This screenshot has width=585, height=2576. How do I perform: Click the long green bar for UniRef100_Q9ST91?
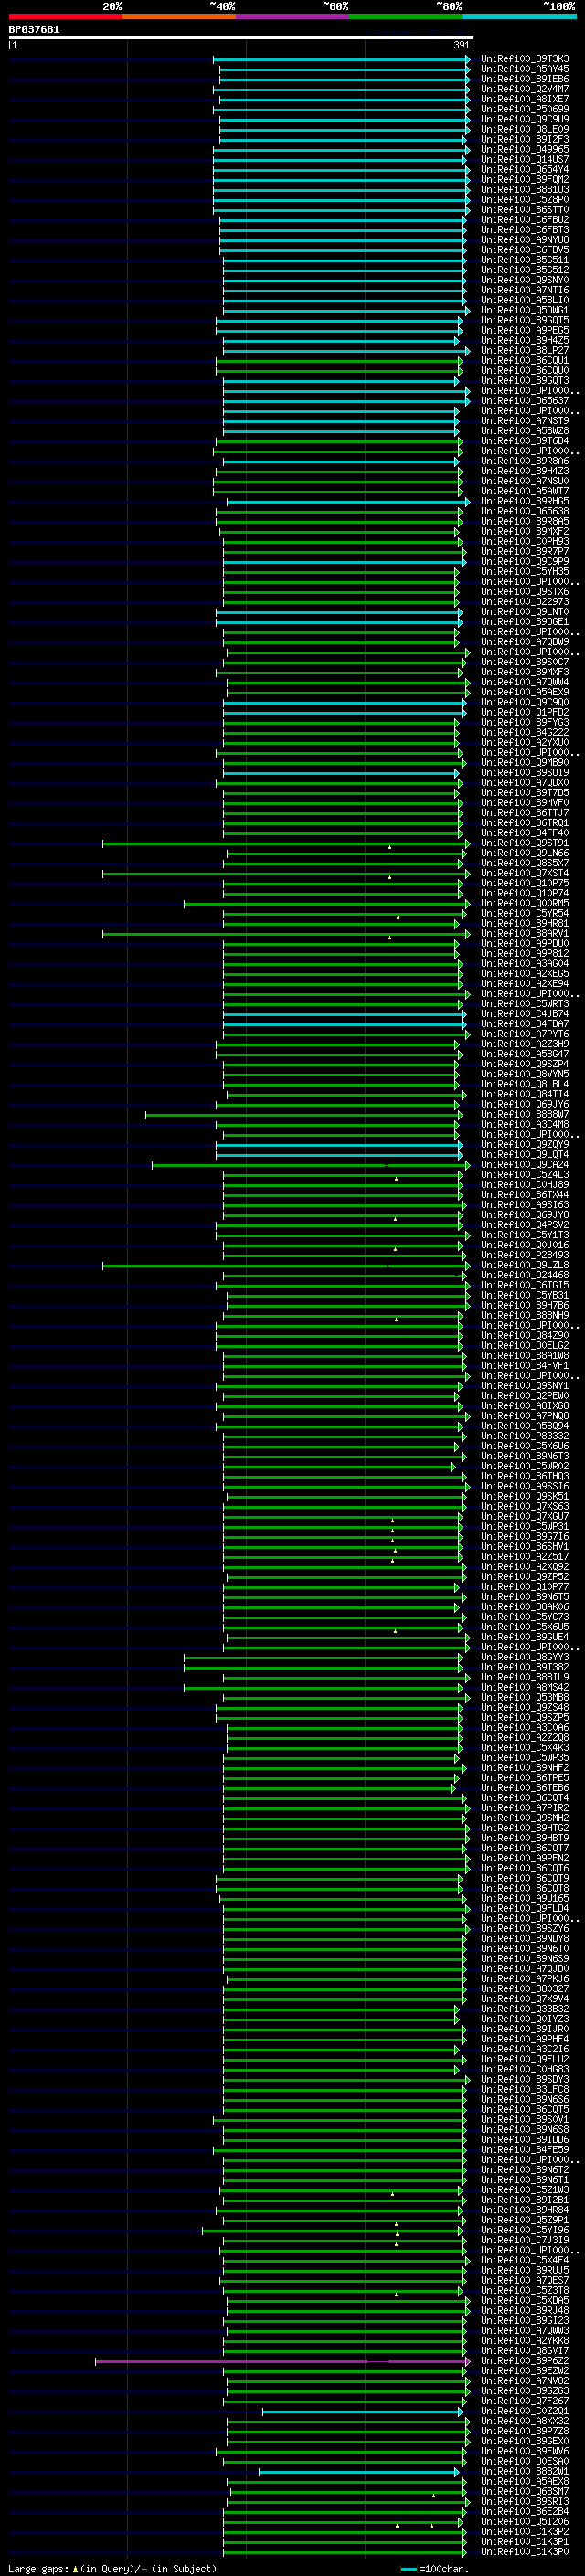pyautogui.click(x=286, y=843)
